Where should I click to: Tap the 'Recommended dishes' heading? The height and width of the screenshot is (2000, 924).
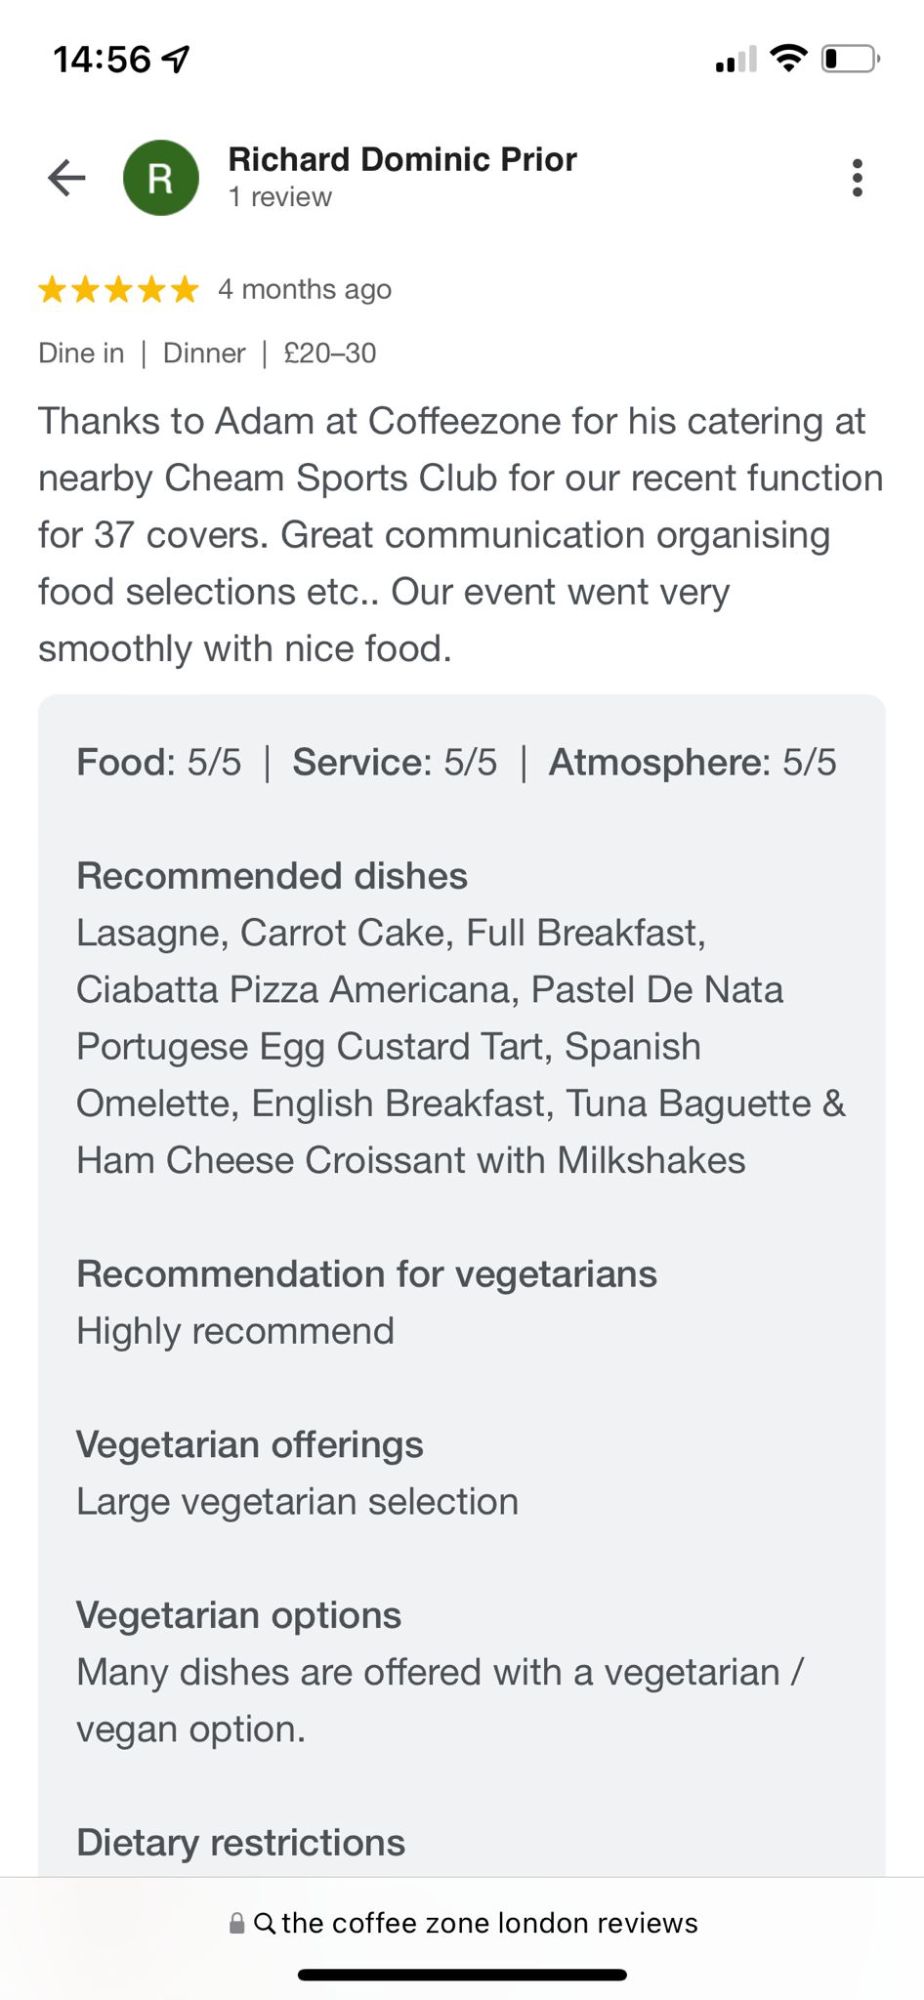tap(272, 876)
